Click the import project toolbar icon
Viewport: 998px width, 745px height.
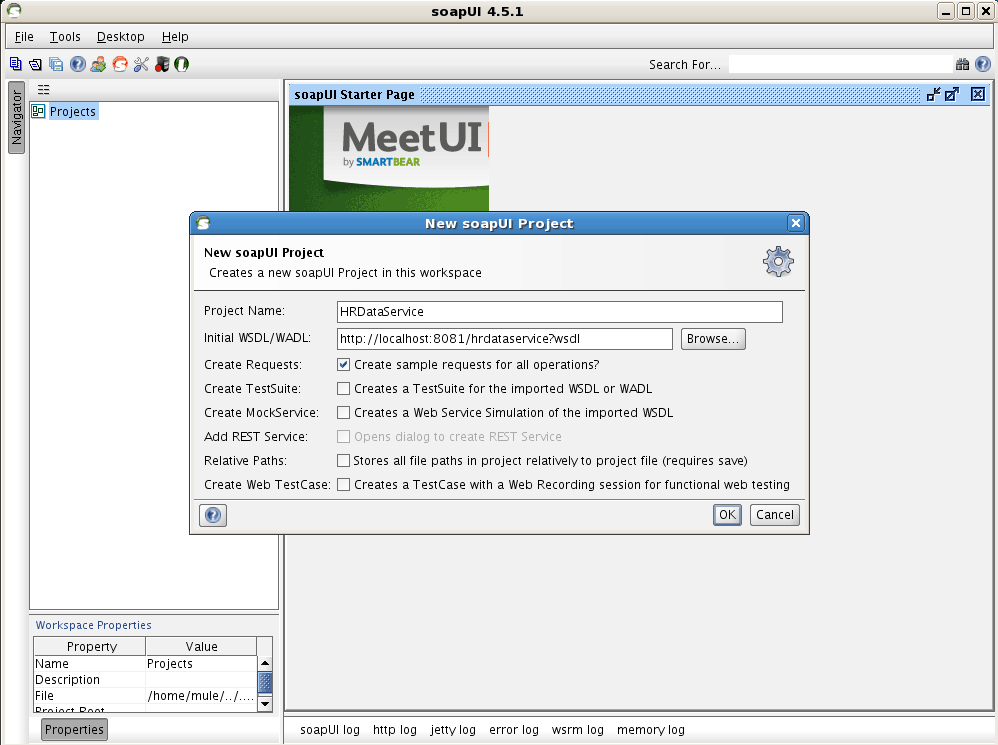point(36,64)
